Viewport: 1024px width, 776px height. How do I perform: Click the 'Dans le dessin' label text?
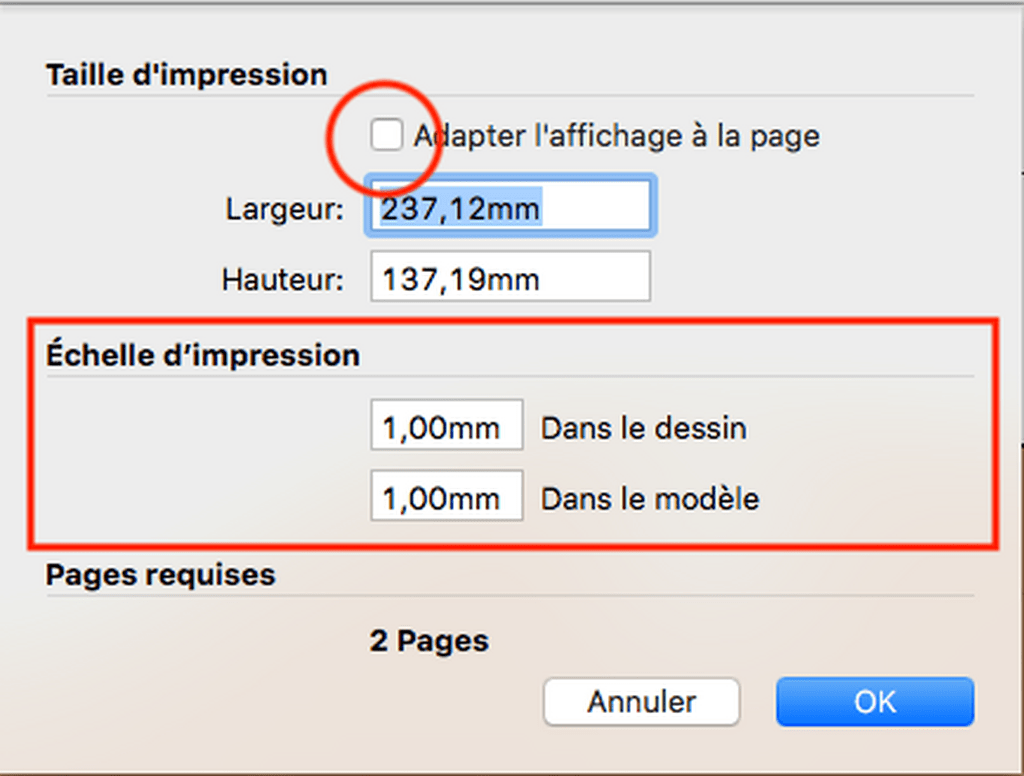click(644, 429)
